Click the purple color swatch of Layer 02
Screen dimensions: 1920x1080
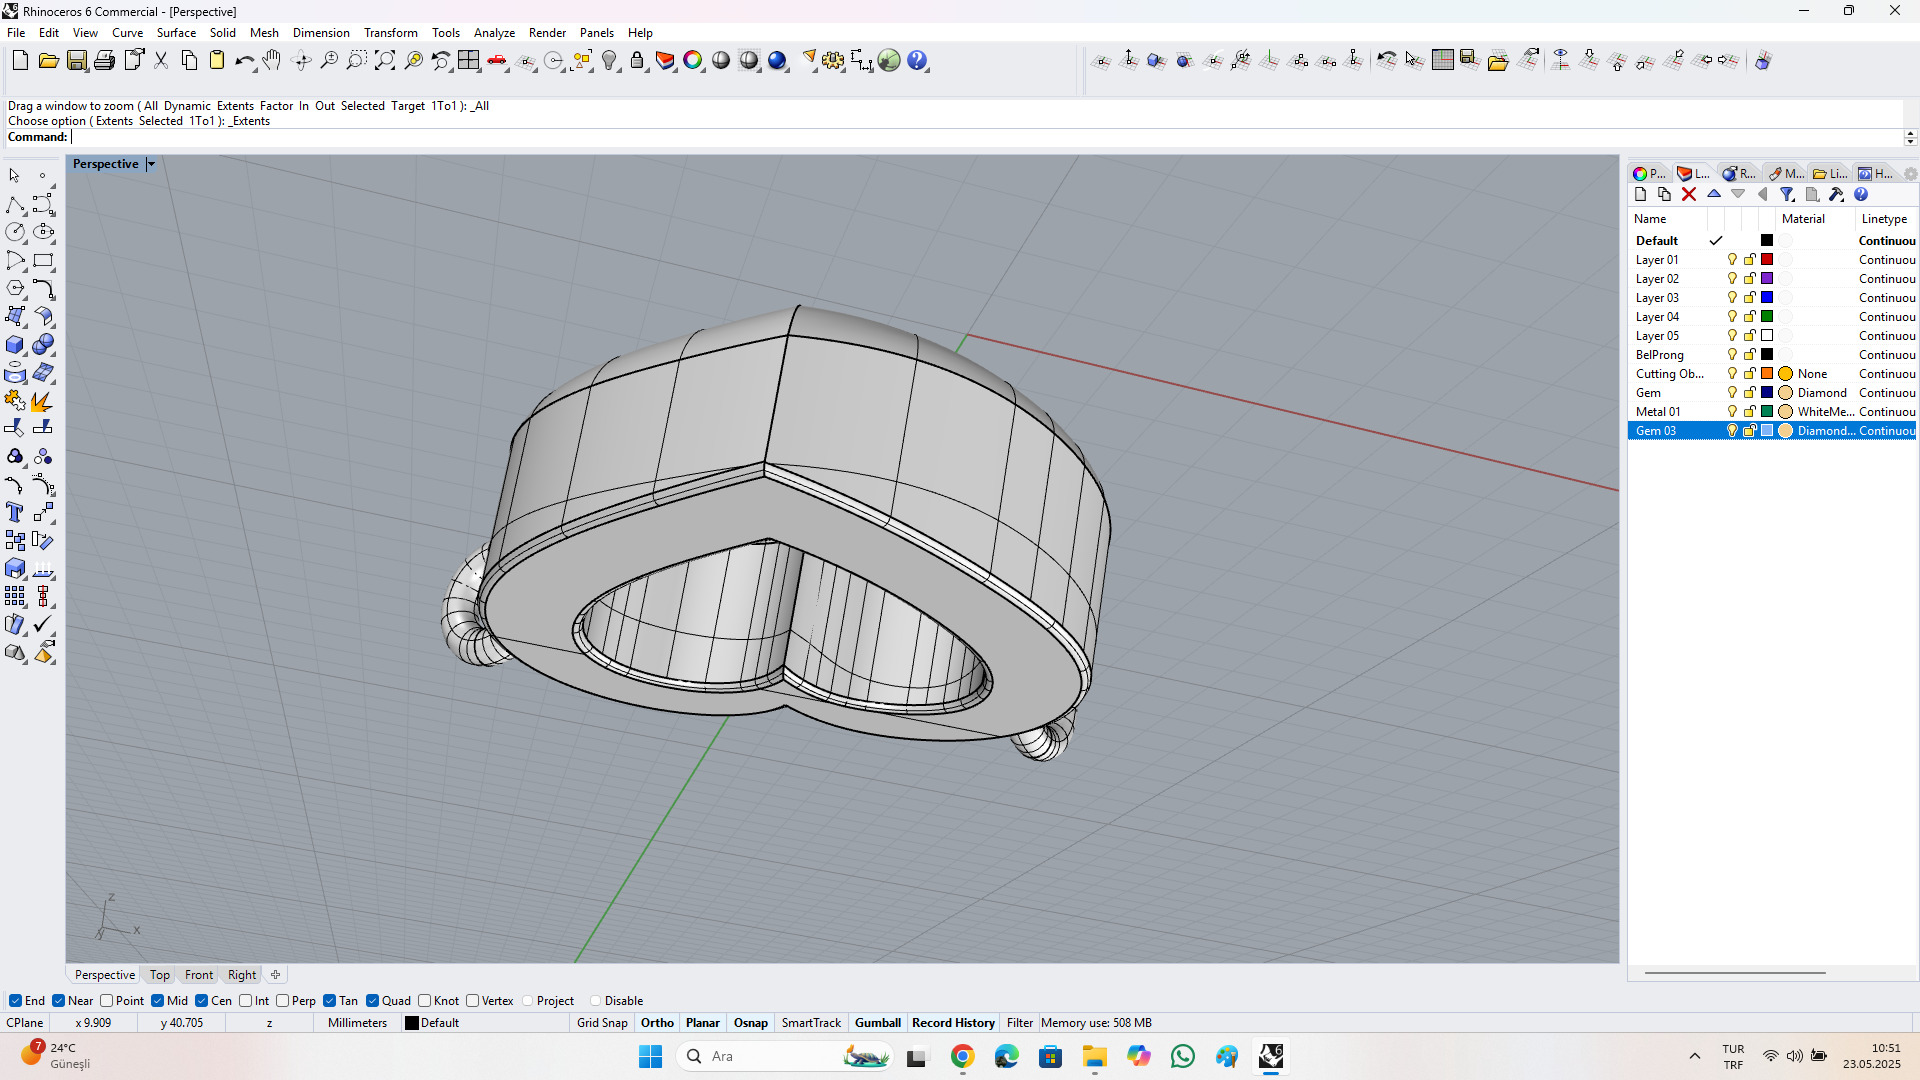tap(1767, 279)
